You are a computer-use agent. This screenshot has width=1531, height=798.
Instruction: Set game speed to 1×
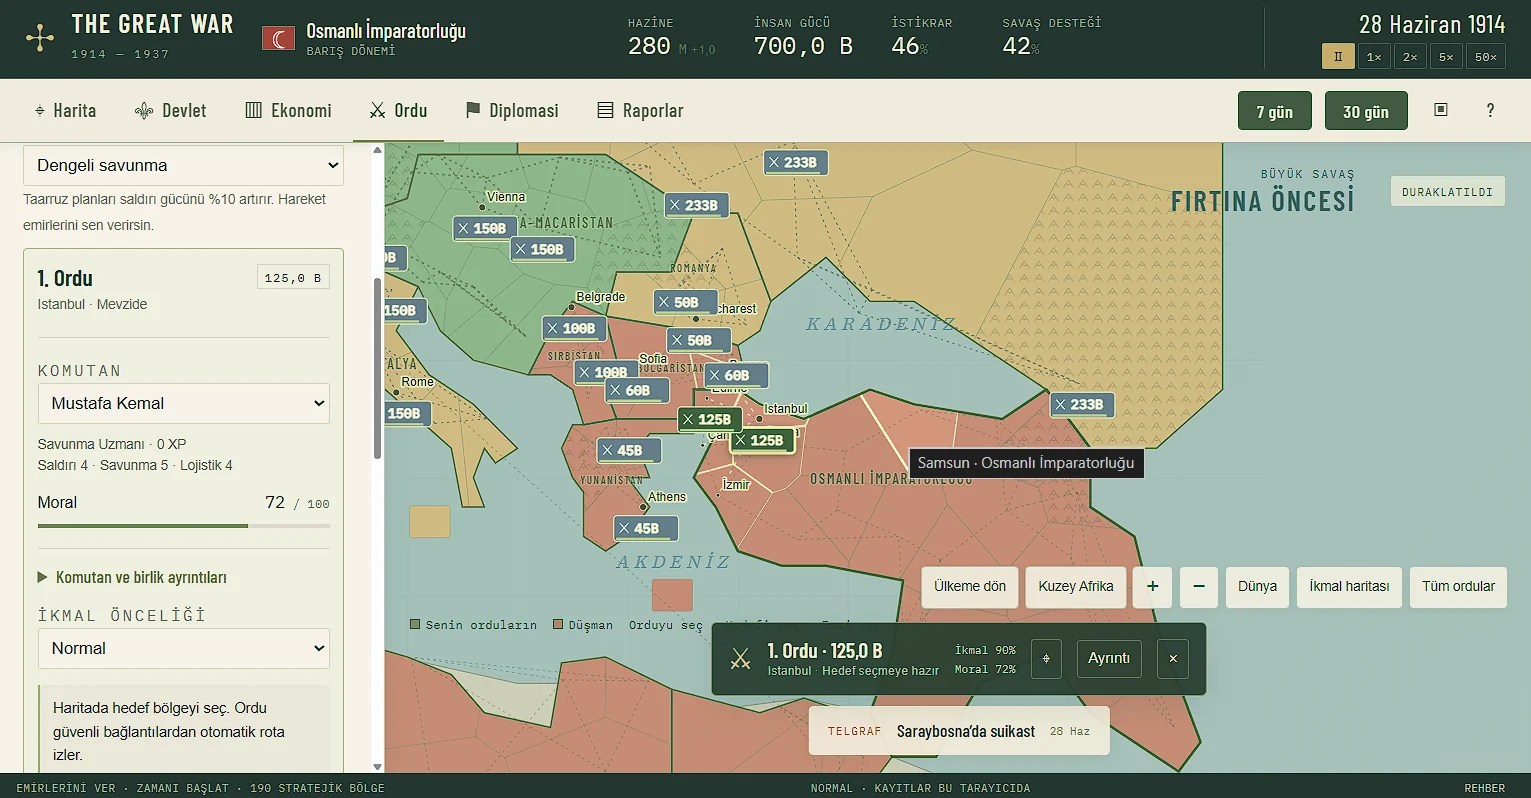click(x=1374, y=57)
